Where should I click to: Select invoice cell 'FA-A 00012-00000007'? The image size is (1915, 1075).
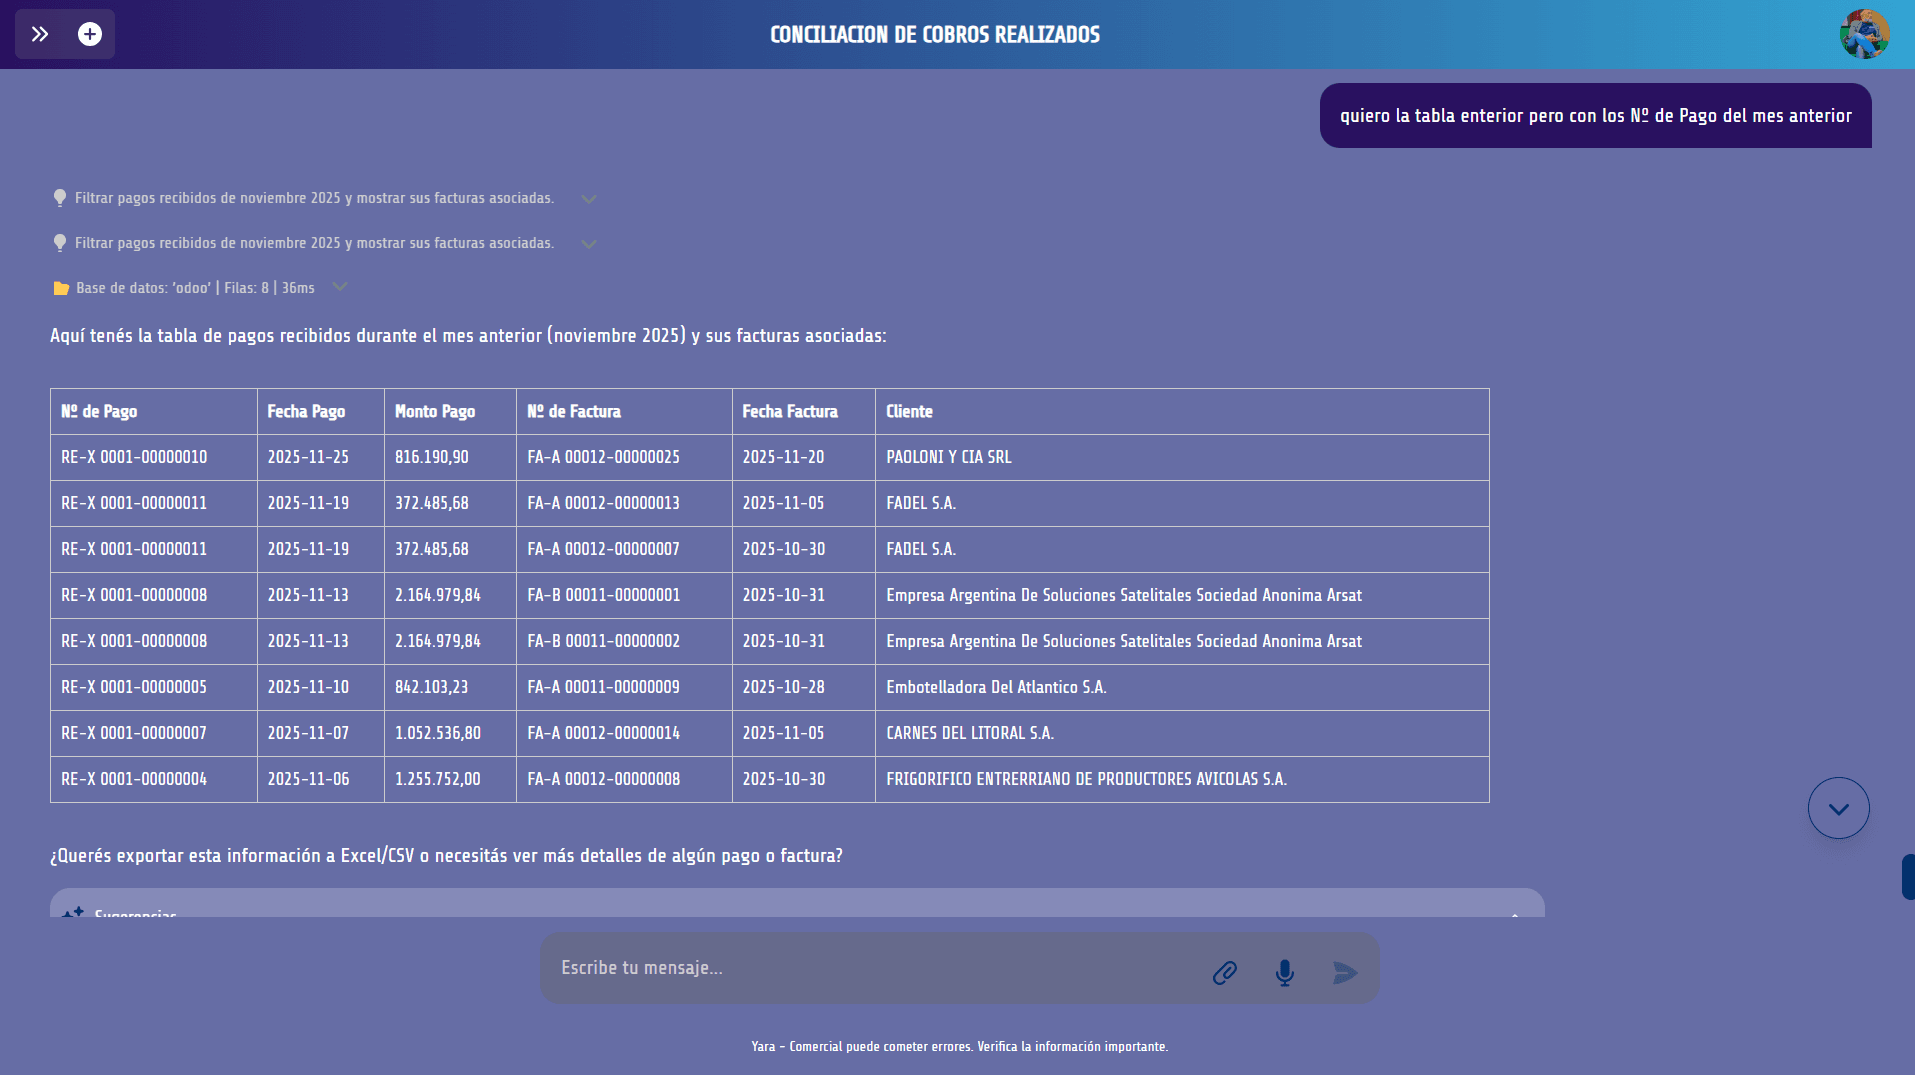624,550
